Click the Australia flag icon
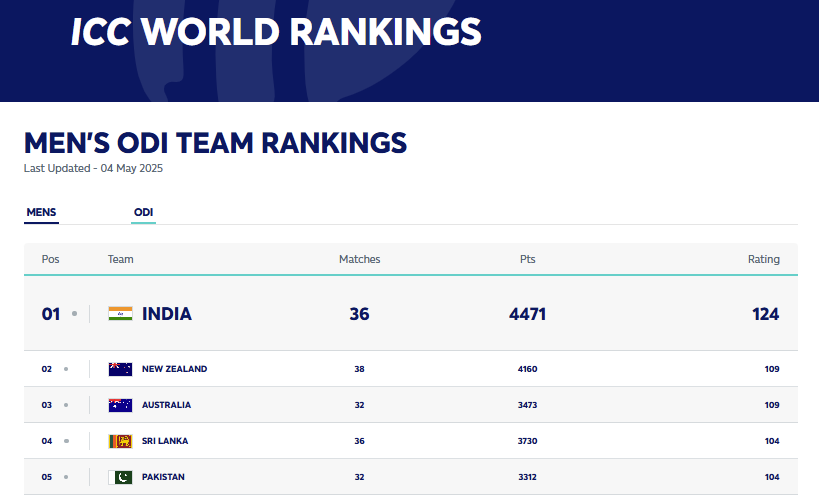The image size is (819, 496). tap(120, 405)
